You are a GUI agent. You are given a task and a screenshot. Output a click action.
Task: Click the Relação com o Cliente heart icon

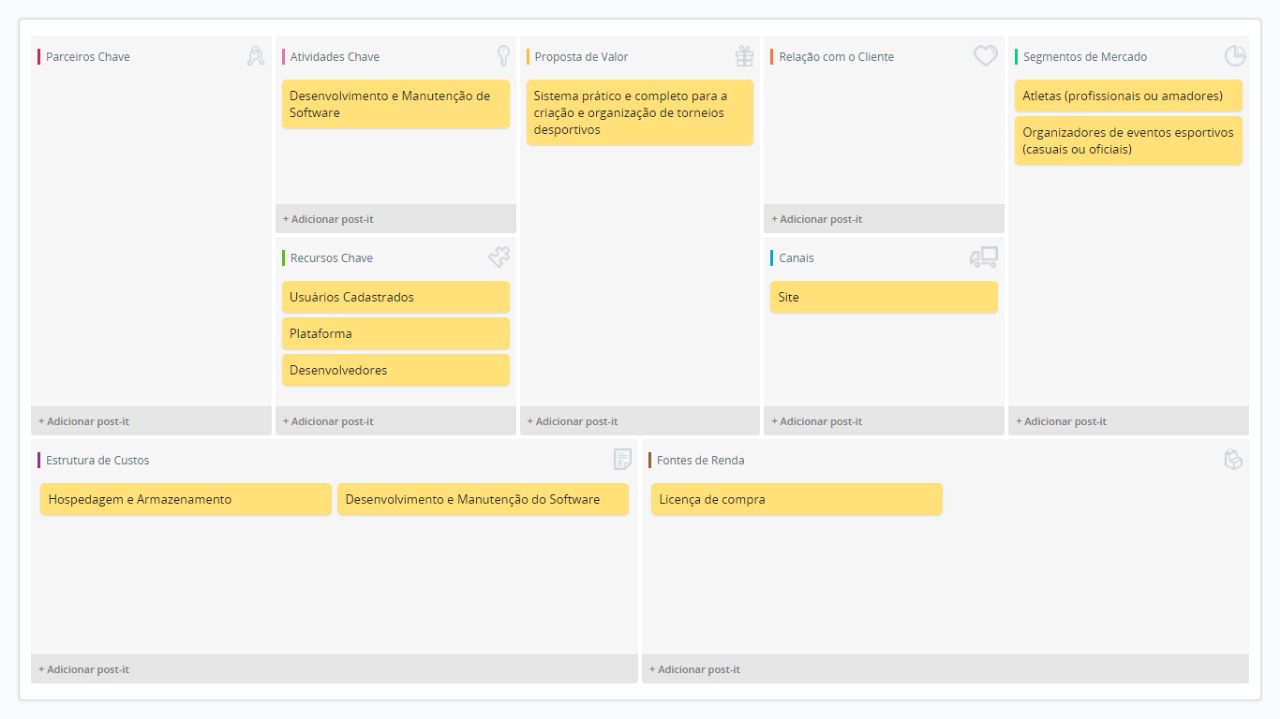click(985, 57)
